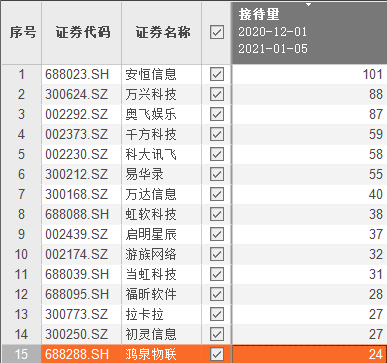Toggle checkbox in 鸿泉物联 row
This screenshot has height=363, width=387.
coord(217,354)
